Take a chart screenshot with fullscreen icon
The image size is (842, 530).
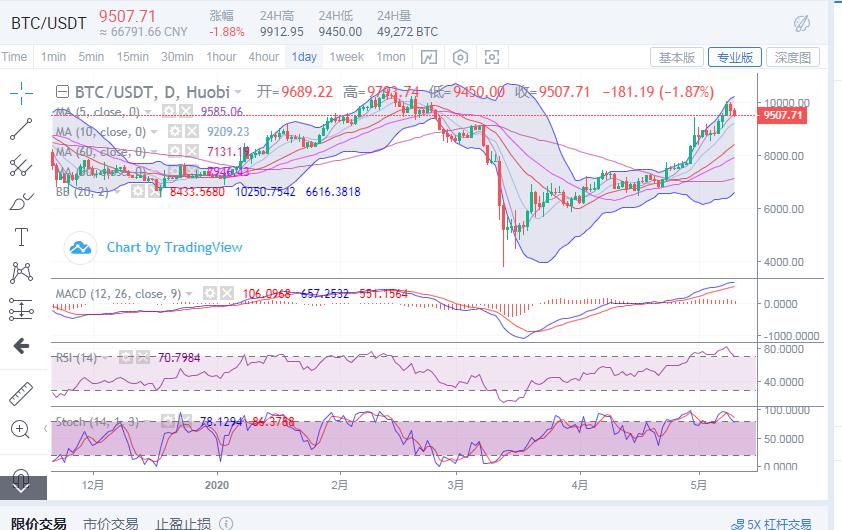coord(492,57)
